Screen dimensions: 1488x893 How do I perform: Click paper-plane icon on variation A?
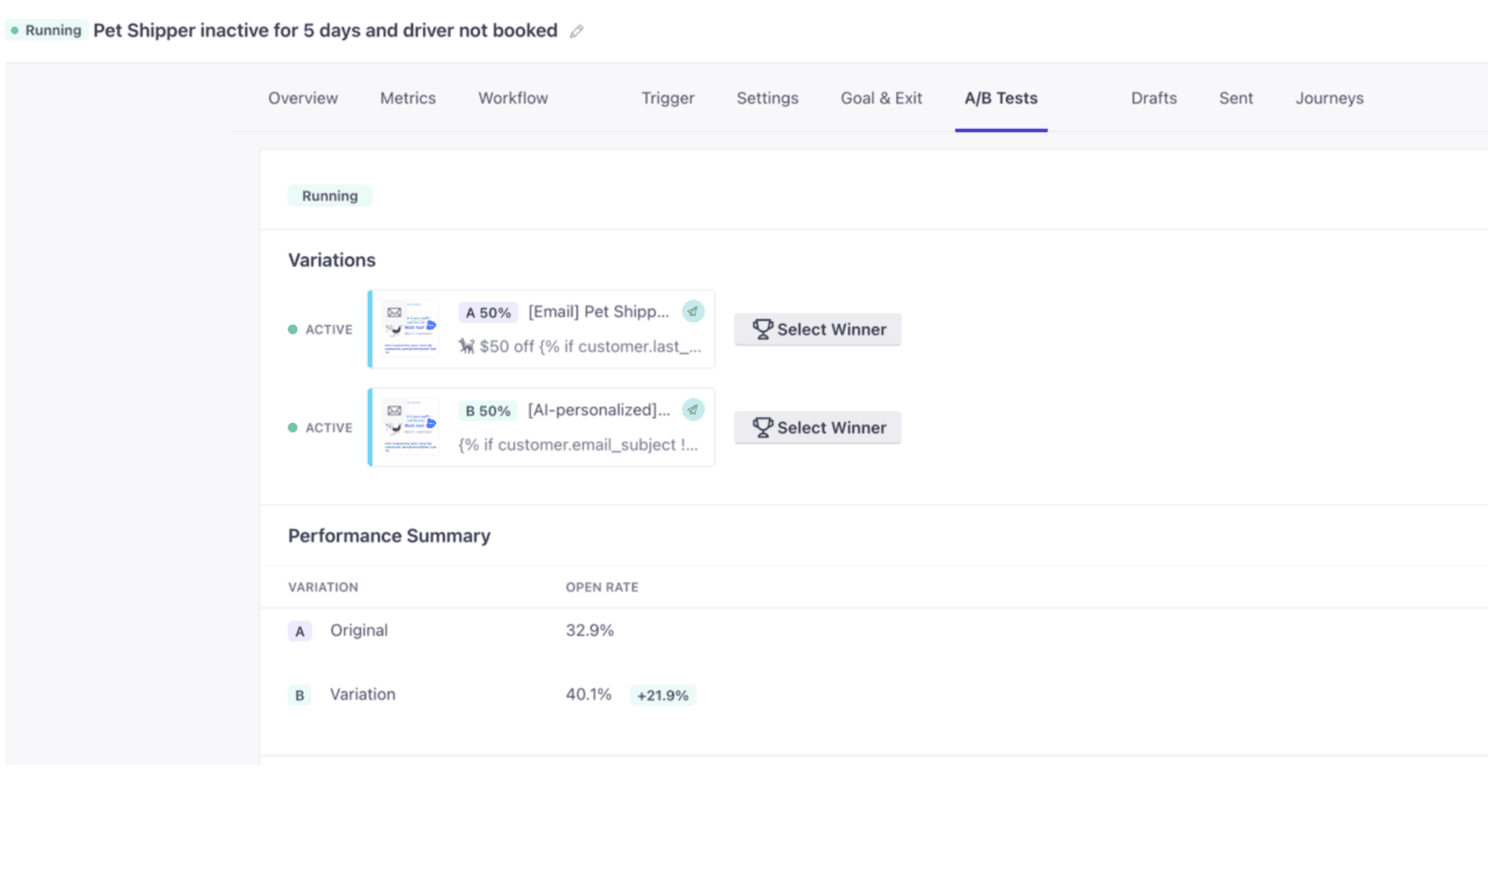point(693,311)
